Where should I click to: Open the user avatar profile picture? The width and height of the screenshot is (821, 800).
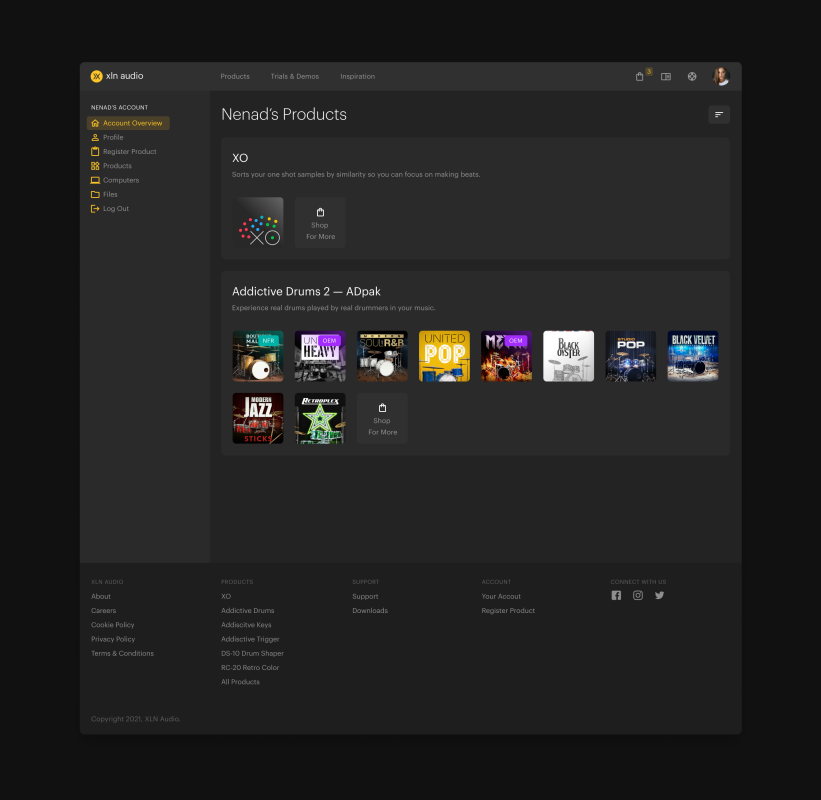point(720,76)
